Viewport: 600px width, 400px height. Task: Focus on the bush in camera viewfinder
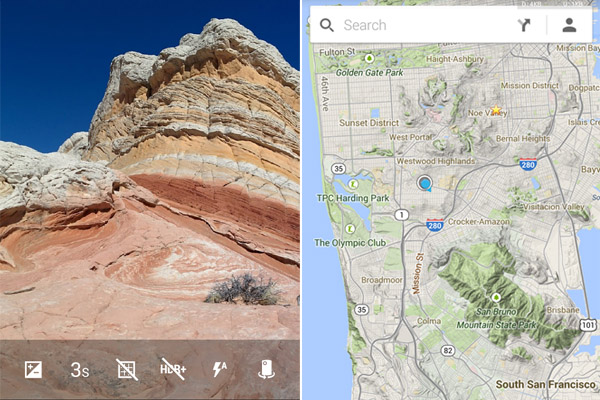pos(242,289)
